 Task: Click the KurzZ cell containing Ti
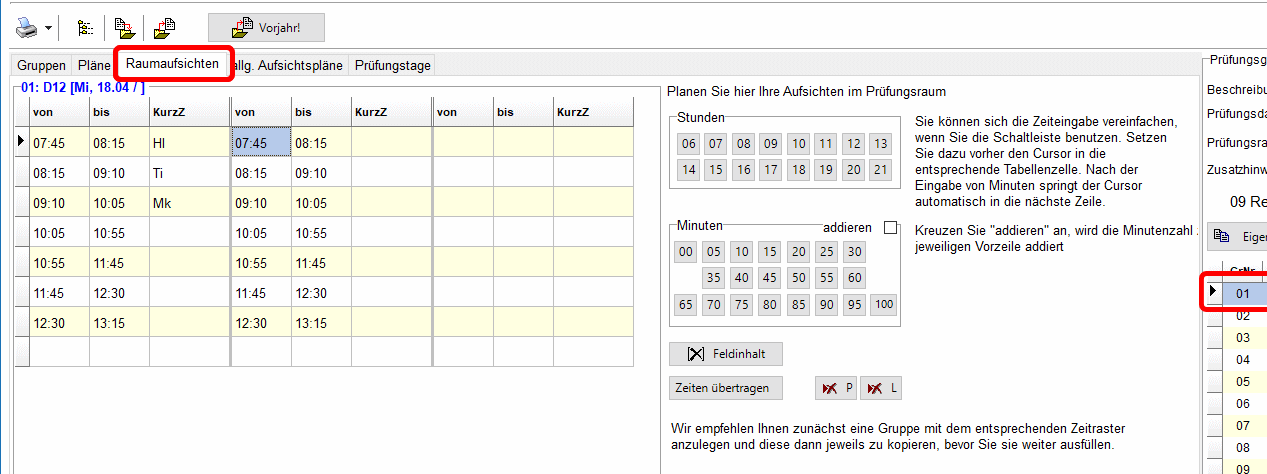click(x=189, y=172)
